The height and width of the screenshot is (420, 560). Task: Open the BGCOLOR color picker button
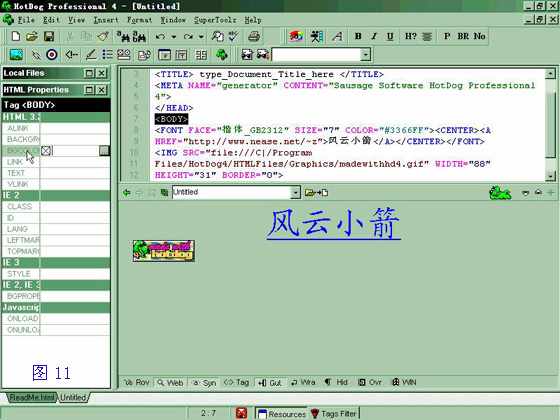104,151
